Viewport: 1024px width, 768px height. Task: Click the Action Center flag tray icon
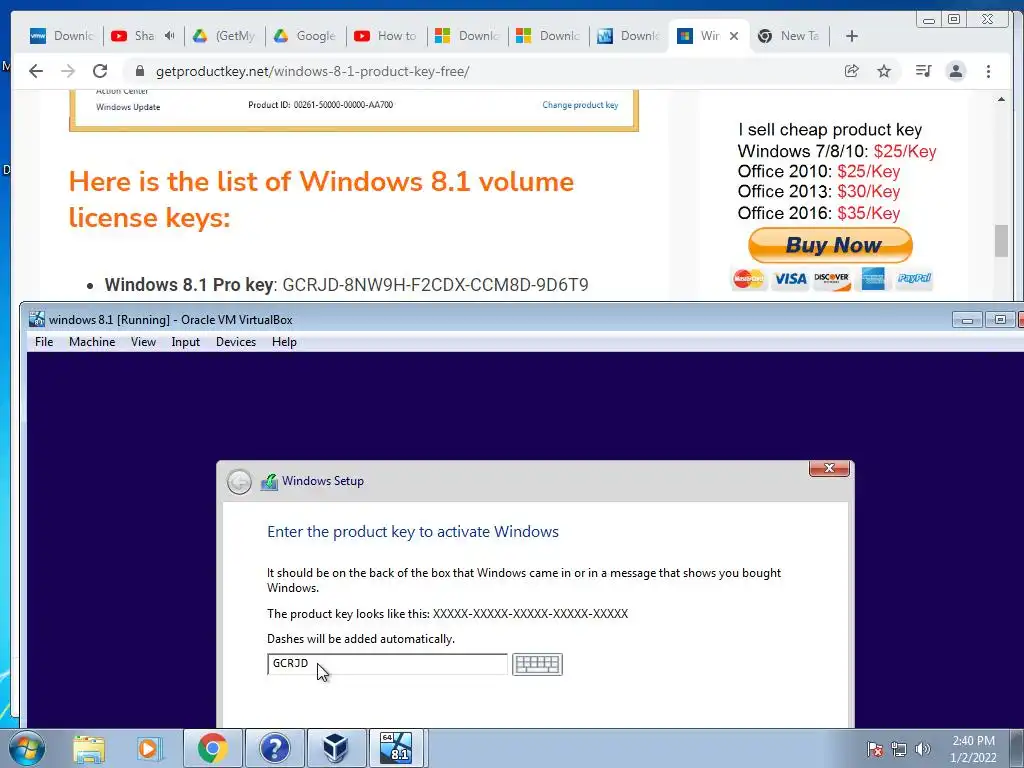click(x=875, y=749)
